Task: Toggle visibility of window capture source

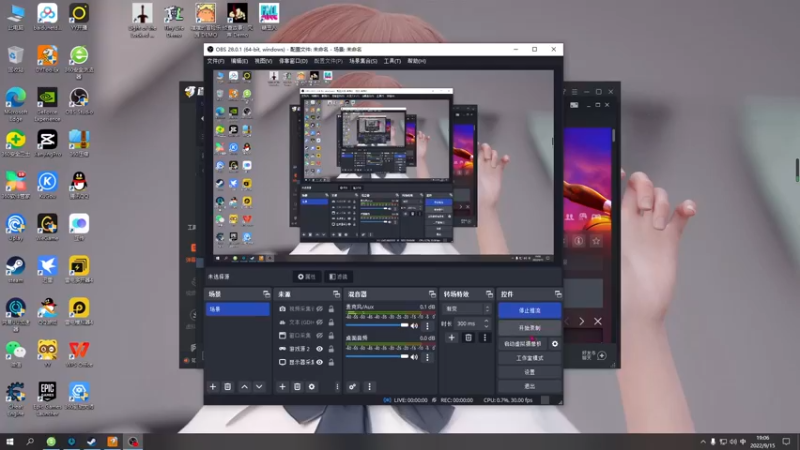Action: coord(319,336)
